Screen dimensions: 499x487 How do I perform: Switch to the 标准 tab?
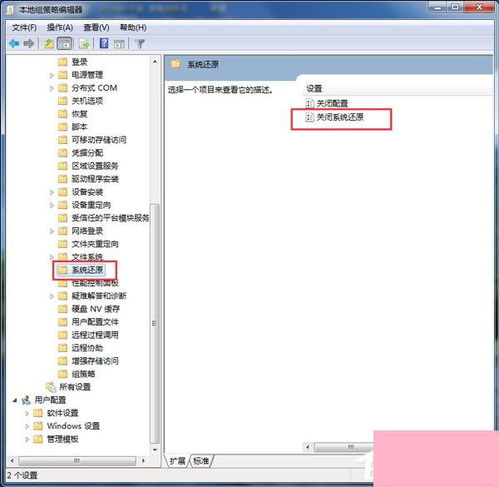pyautogui.click(x=201, y=461)
